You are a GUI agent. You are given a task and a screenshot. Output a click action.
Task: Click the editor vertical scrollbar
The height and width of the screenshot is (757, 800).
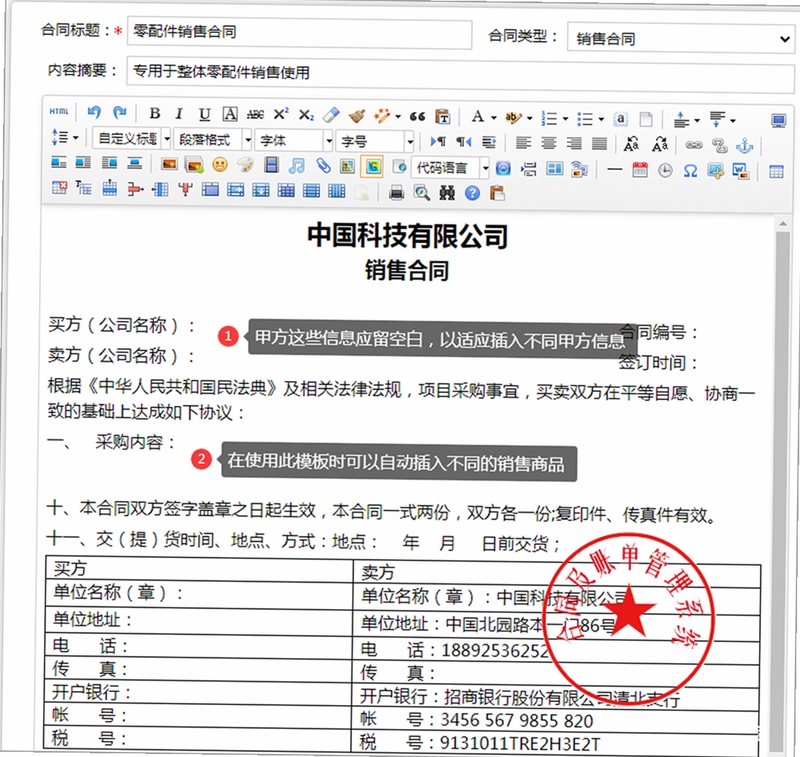(x=783, y=485)
